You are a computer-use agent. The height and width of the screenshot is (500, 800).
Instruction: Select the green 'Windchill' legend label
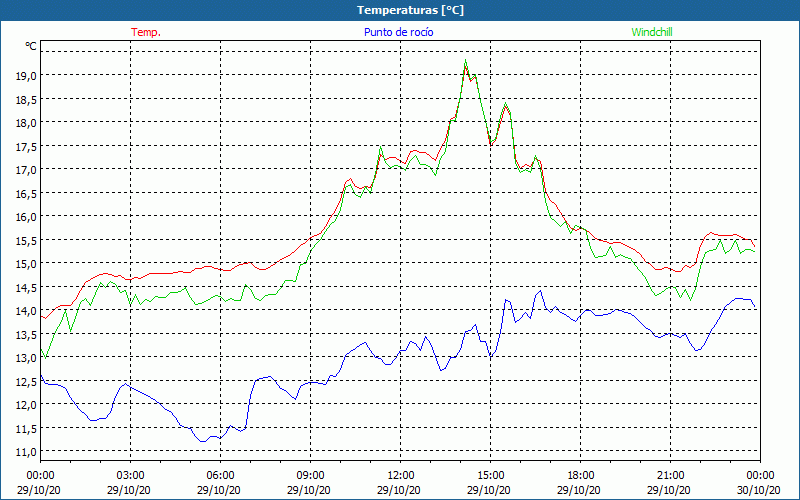pyautogui.click(x=652, y=32)
